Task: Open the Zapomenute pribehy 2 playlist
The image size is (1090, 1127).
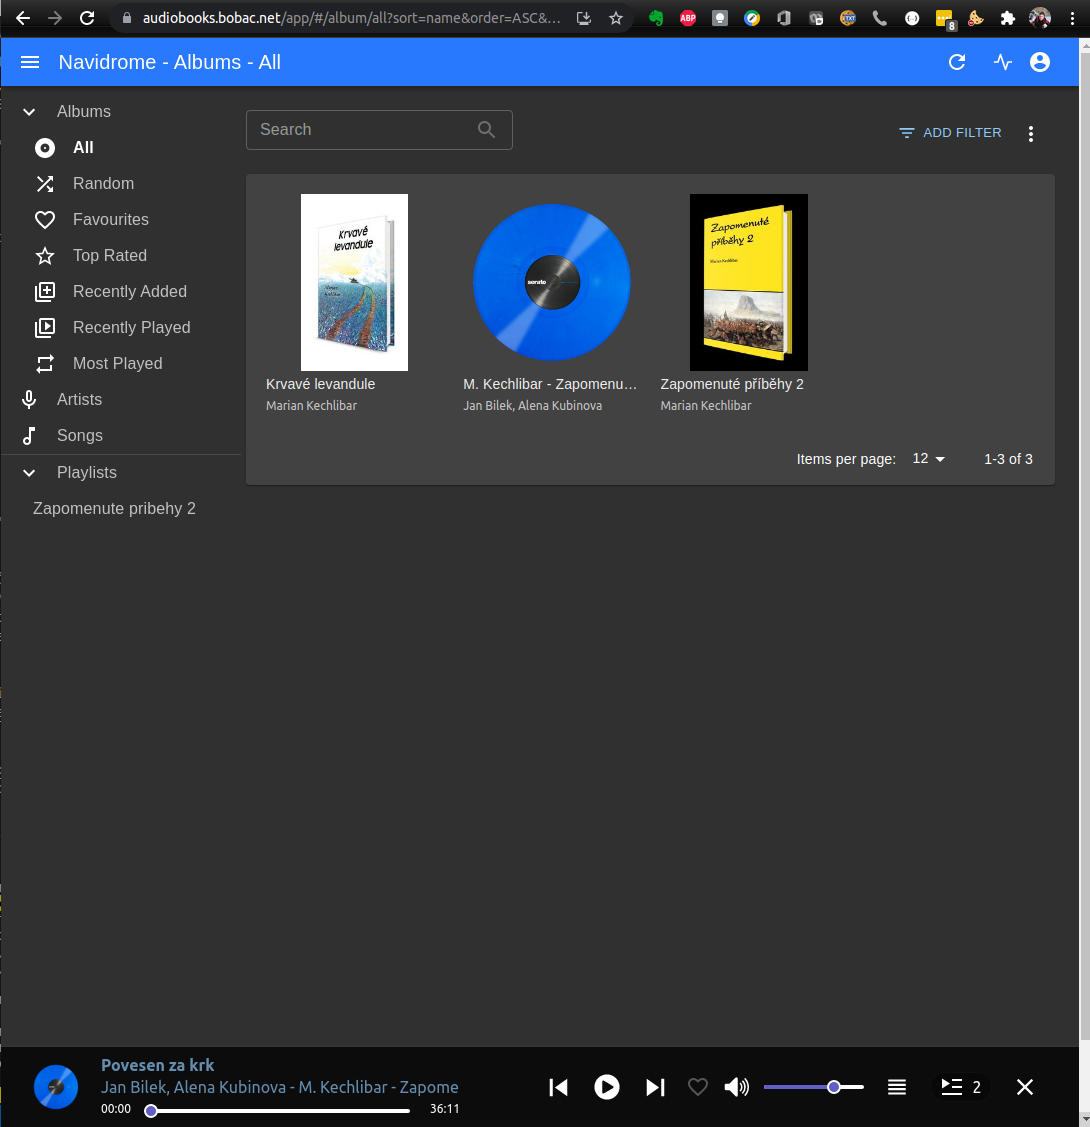Action: point(114,509)
